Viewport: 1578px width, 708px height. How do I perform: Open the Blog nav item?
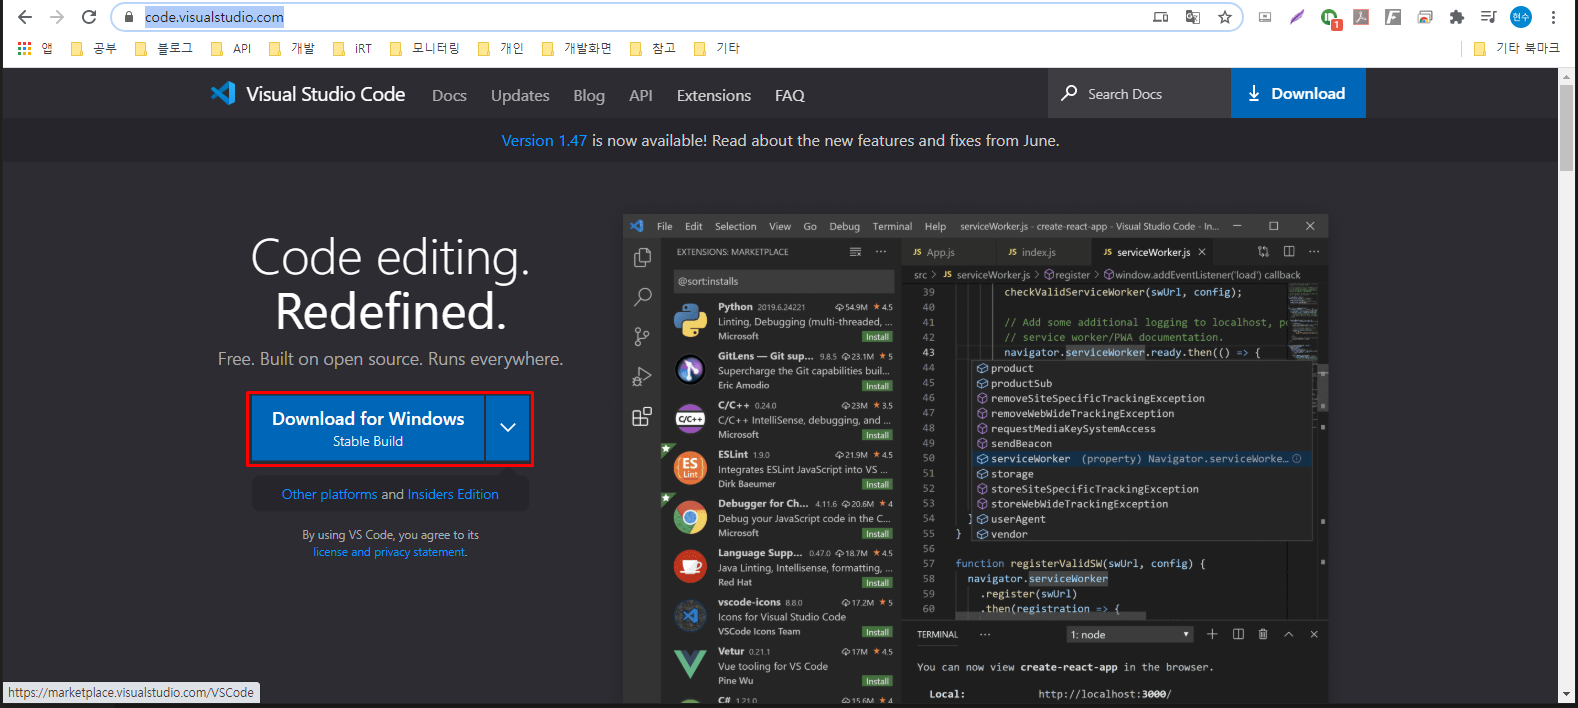[589, 95]
